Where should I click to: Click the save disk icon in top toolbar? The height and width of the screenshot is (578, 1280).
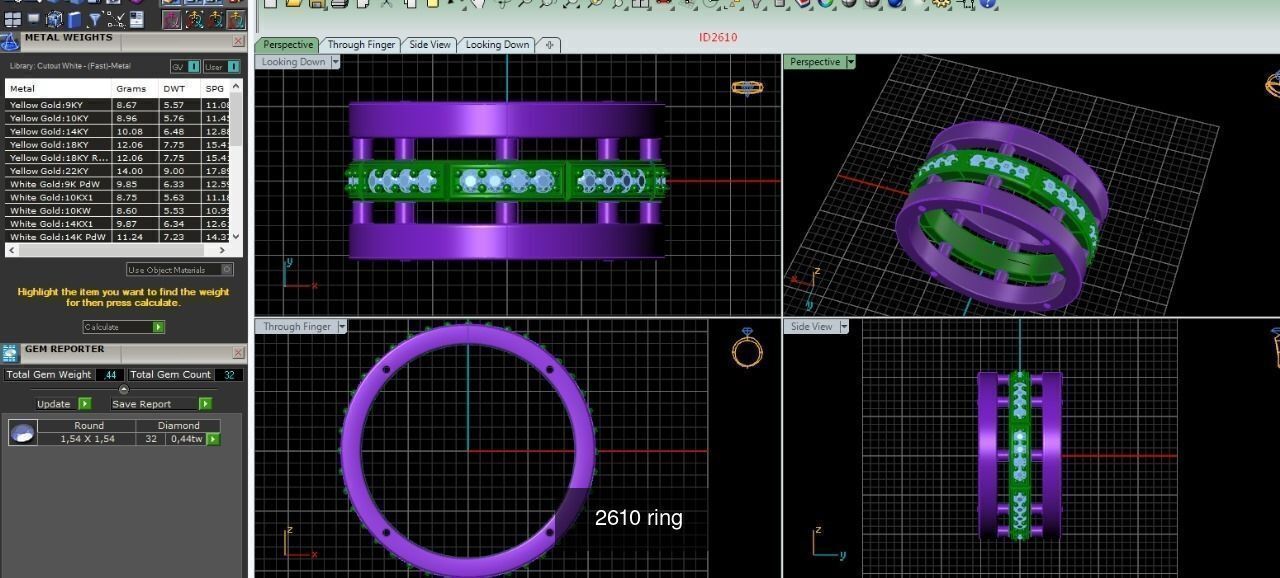(x=315, y=4)
